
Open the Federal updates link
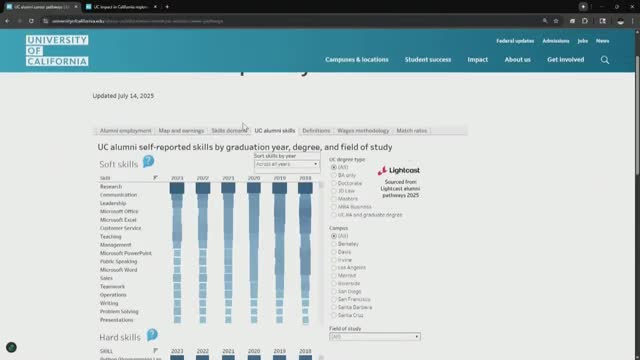pos(515,41)
